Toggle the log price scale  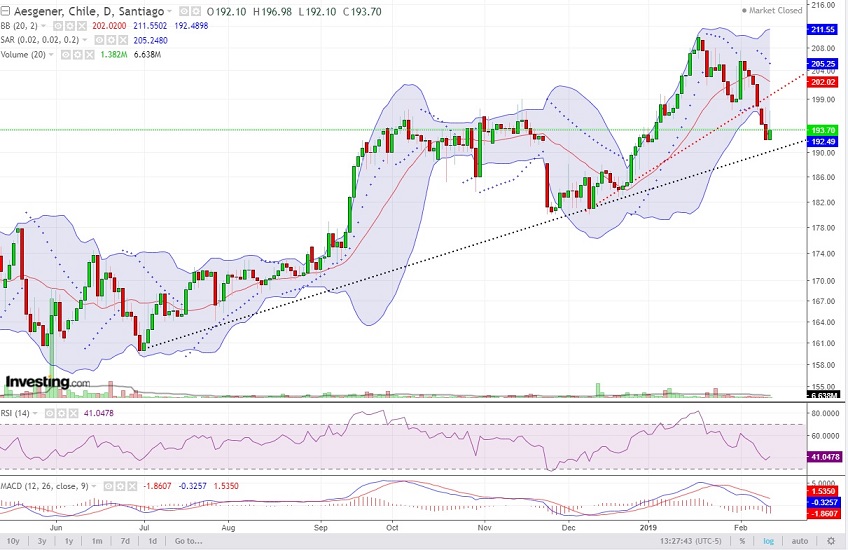pos(768,541)
